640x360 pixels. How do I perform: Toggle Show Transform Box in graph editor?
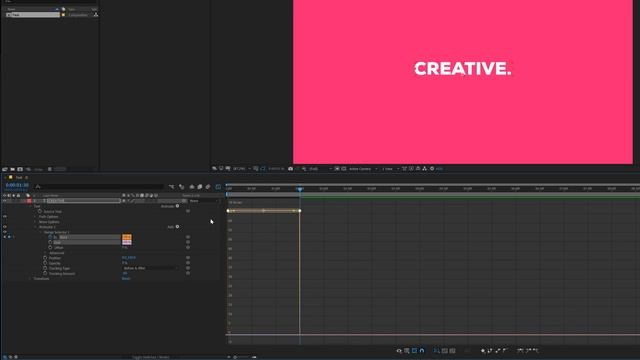tap(414, 351)
